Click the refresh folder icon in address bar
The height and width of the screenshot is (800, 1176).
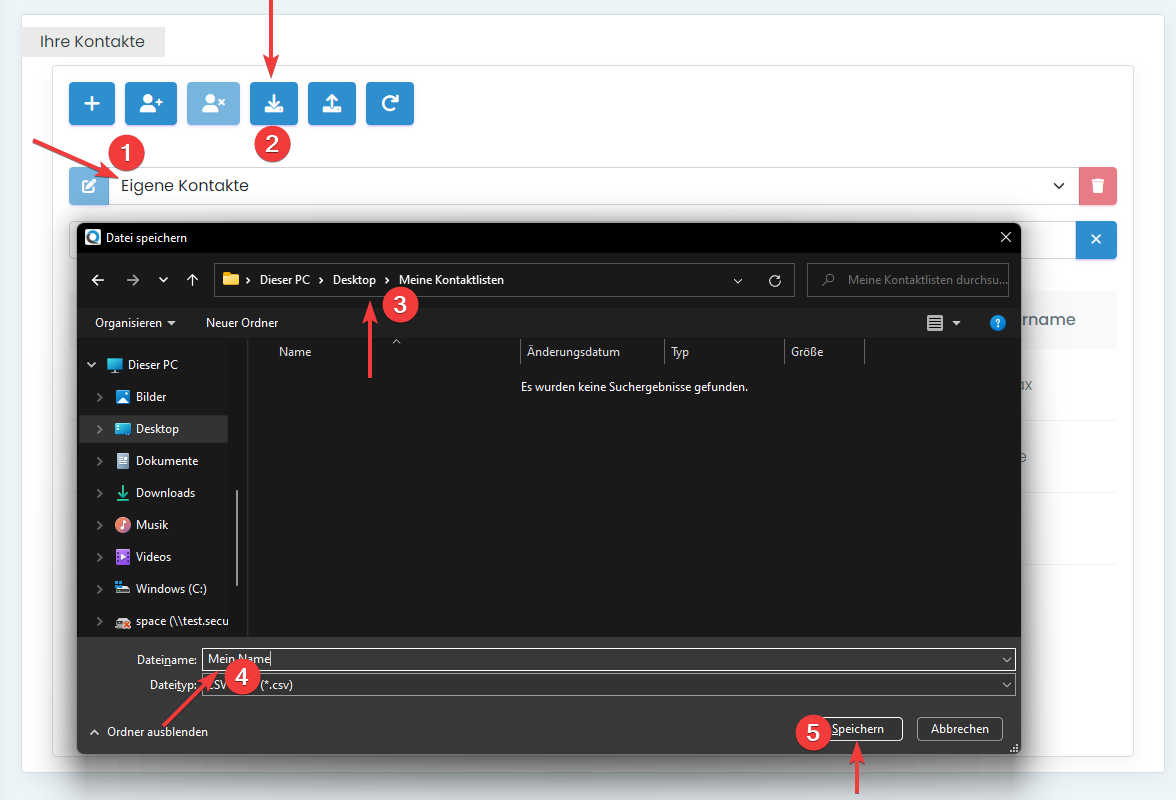(774, 281)
